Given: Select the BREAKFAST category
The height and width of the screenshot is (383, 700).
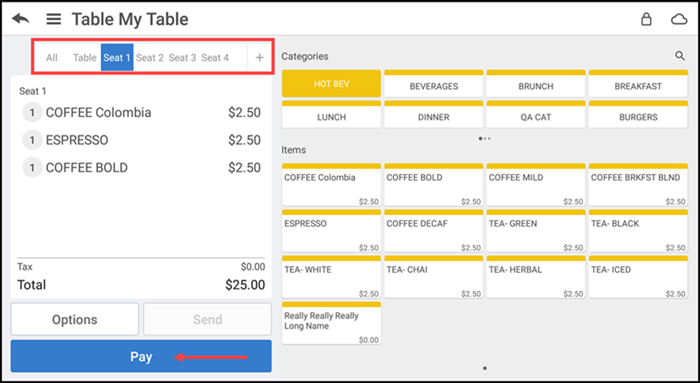Looking at the screenshot, I should [638, 83].
